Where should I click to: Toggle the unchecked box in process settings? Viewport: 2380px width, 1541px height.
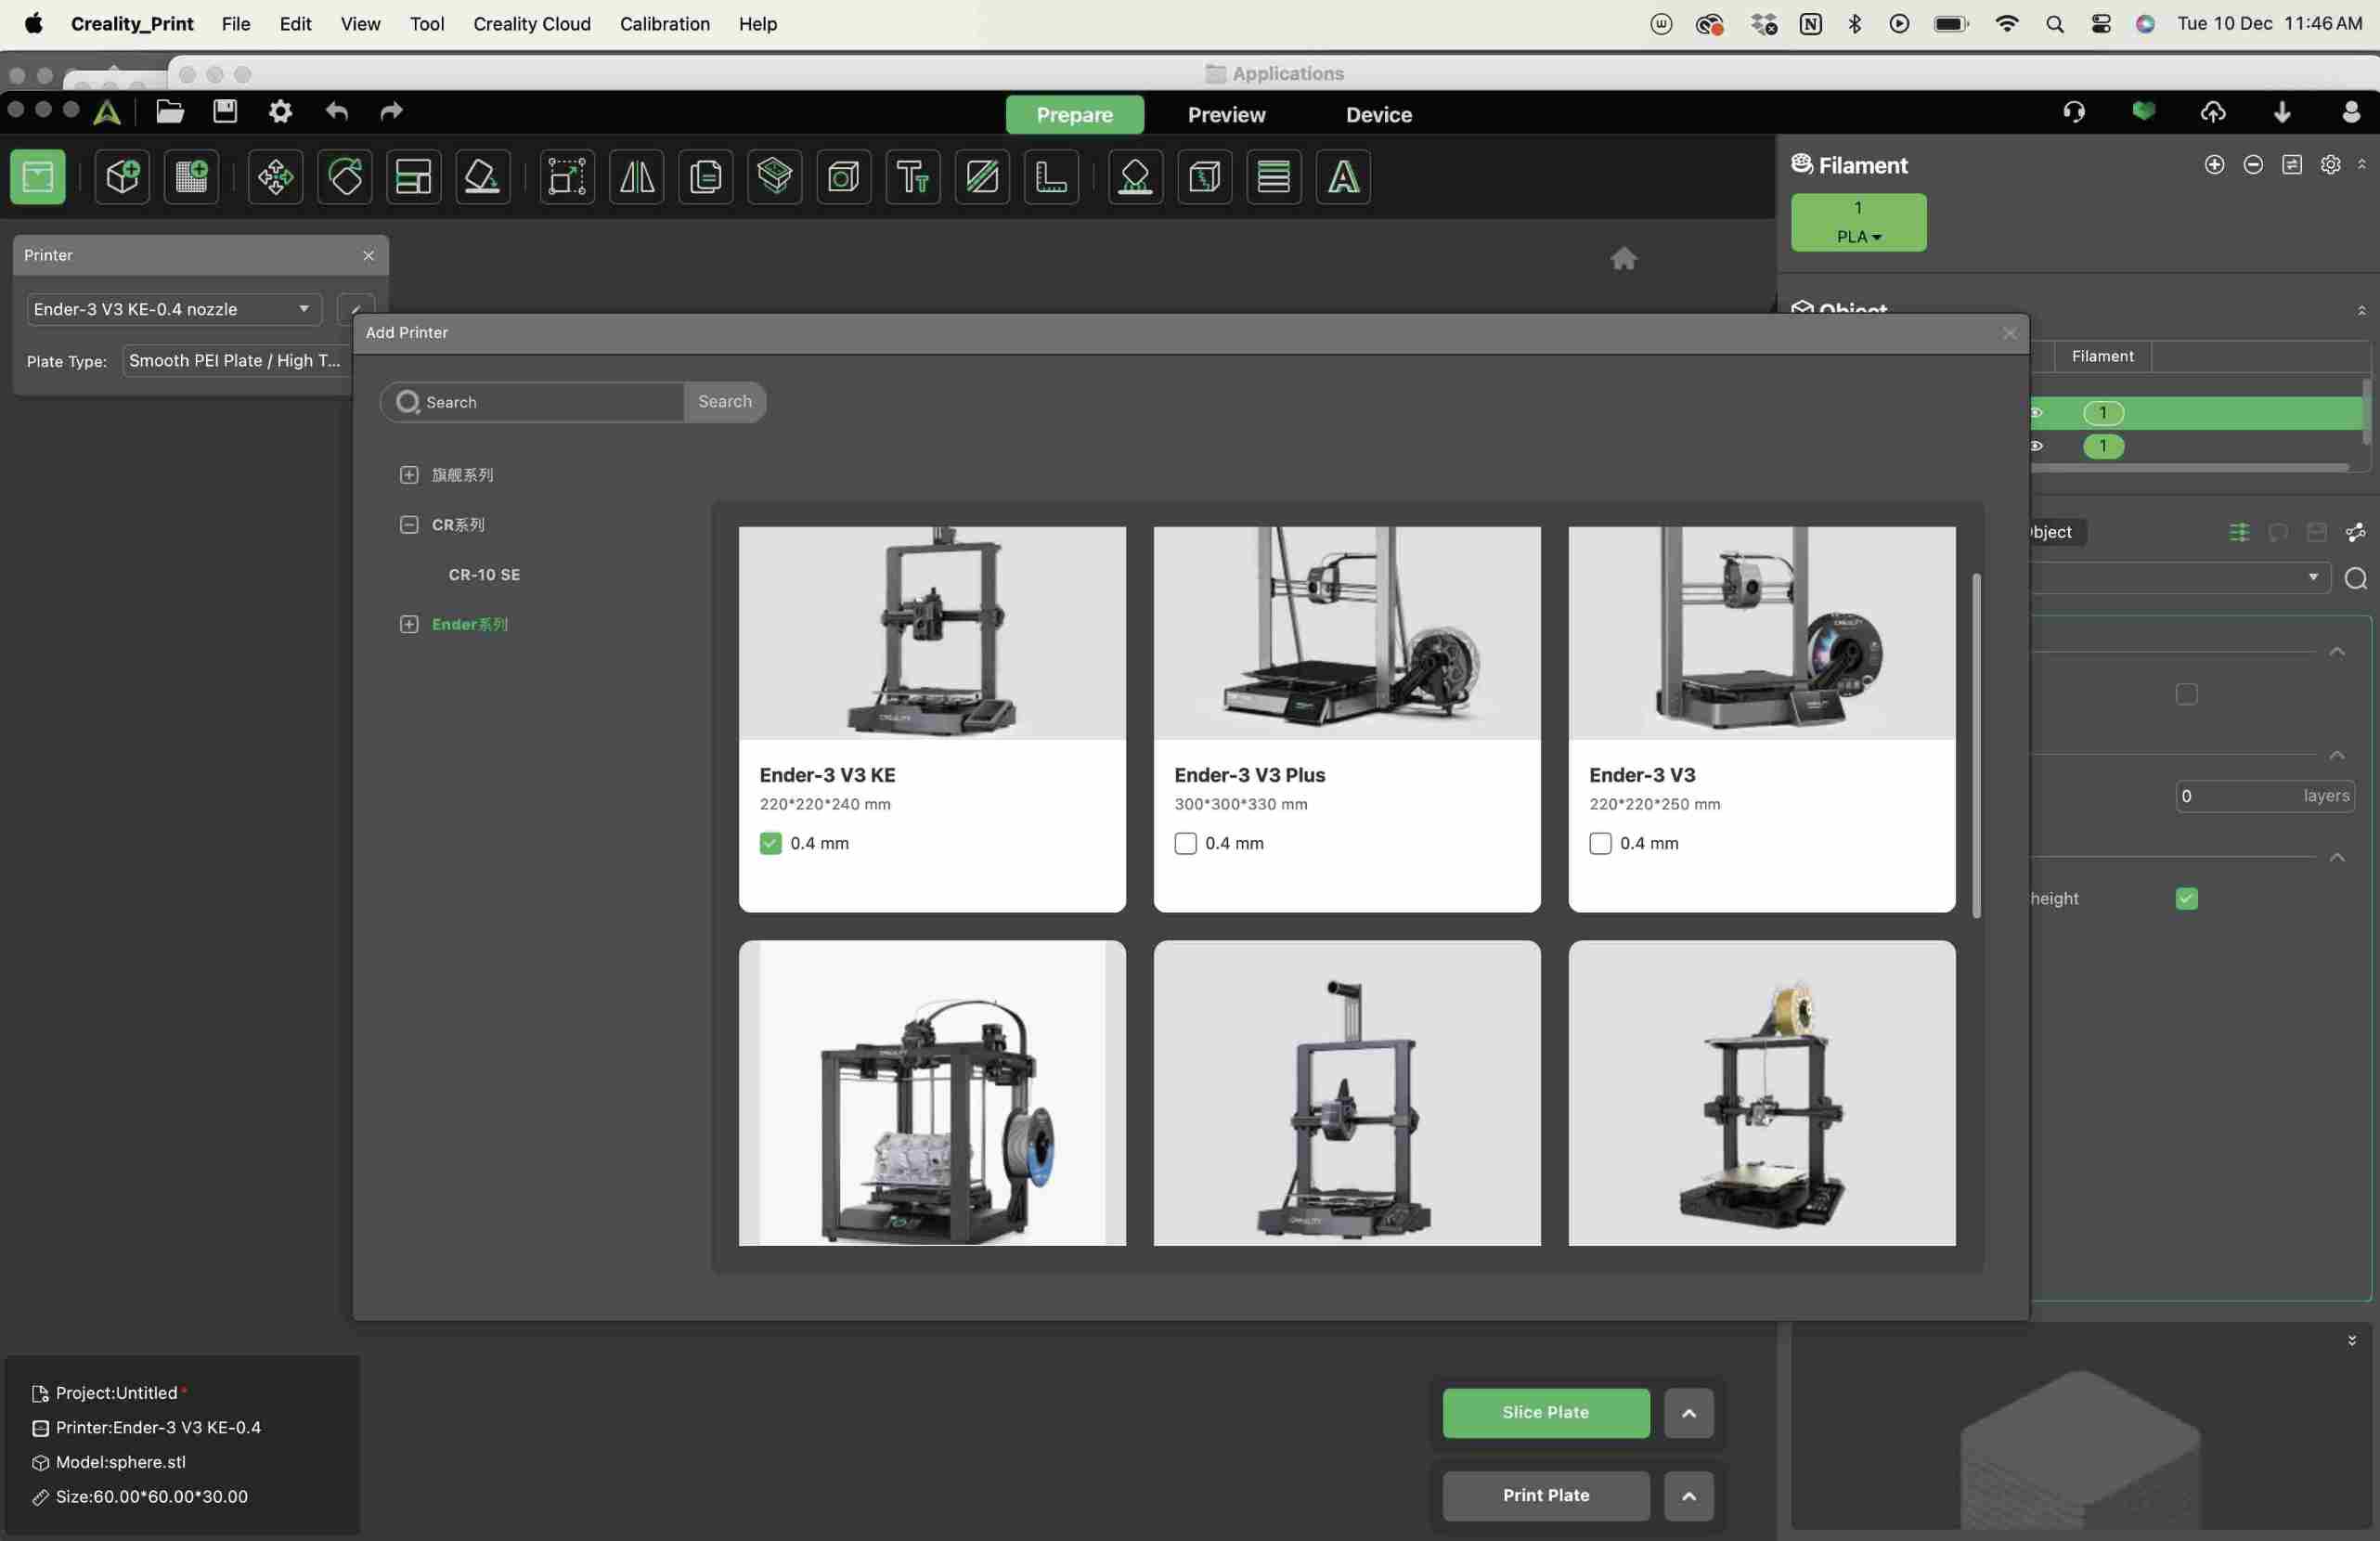click(x=2186, y=694)
